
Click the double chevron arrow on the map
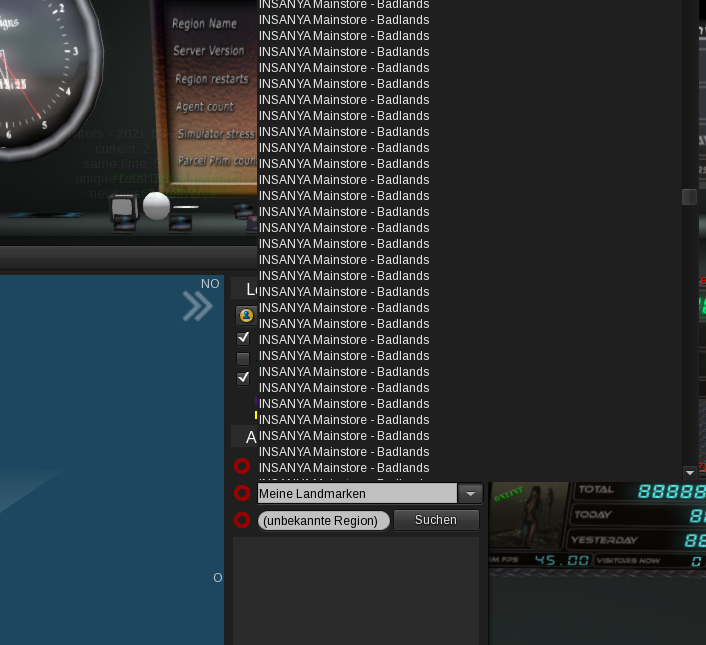[198, 306]
